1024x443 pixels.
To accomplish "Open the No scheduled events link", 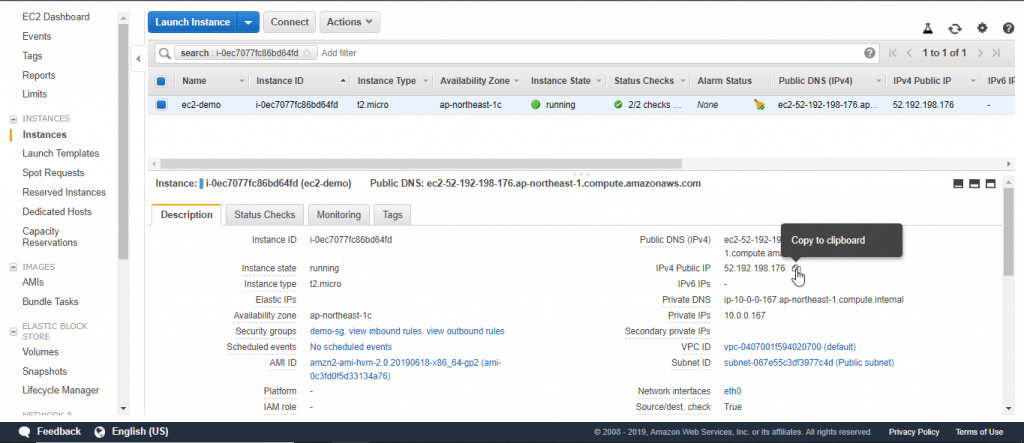I will [x=351, y=347].
